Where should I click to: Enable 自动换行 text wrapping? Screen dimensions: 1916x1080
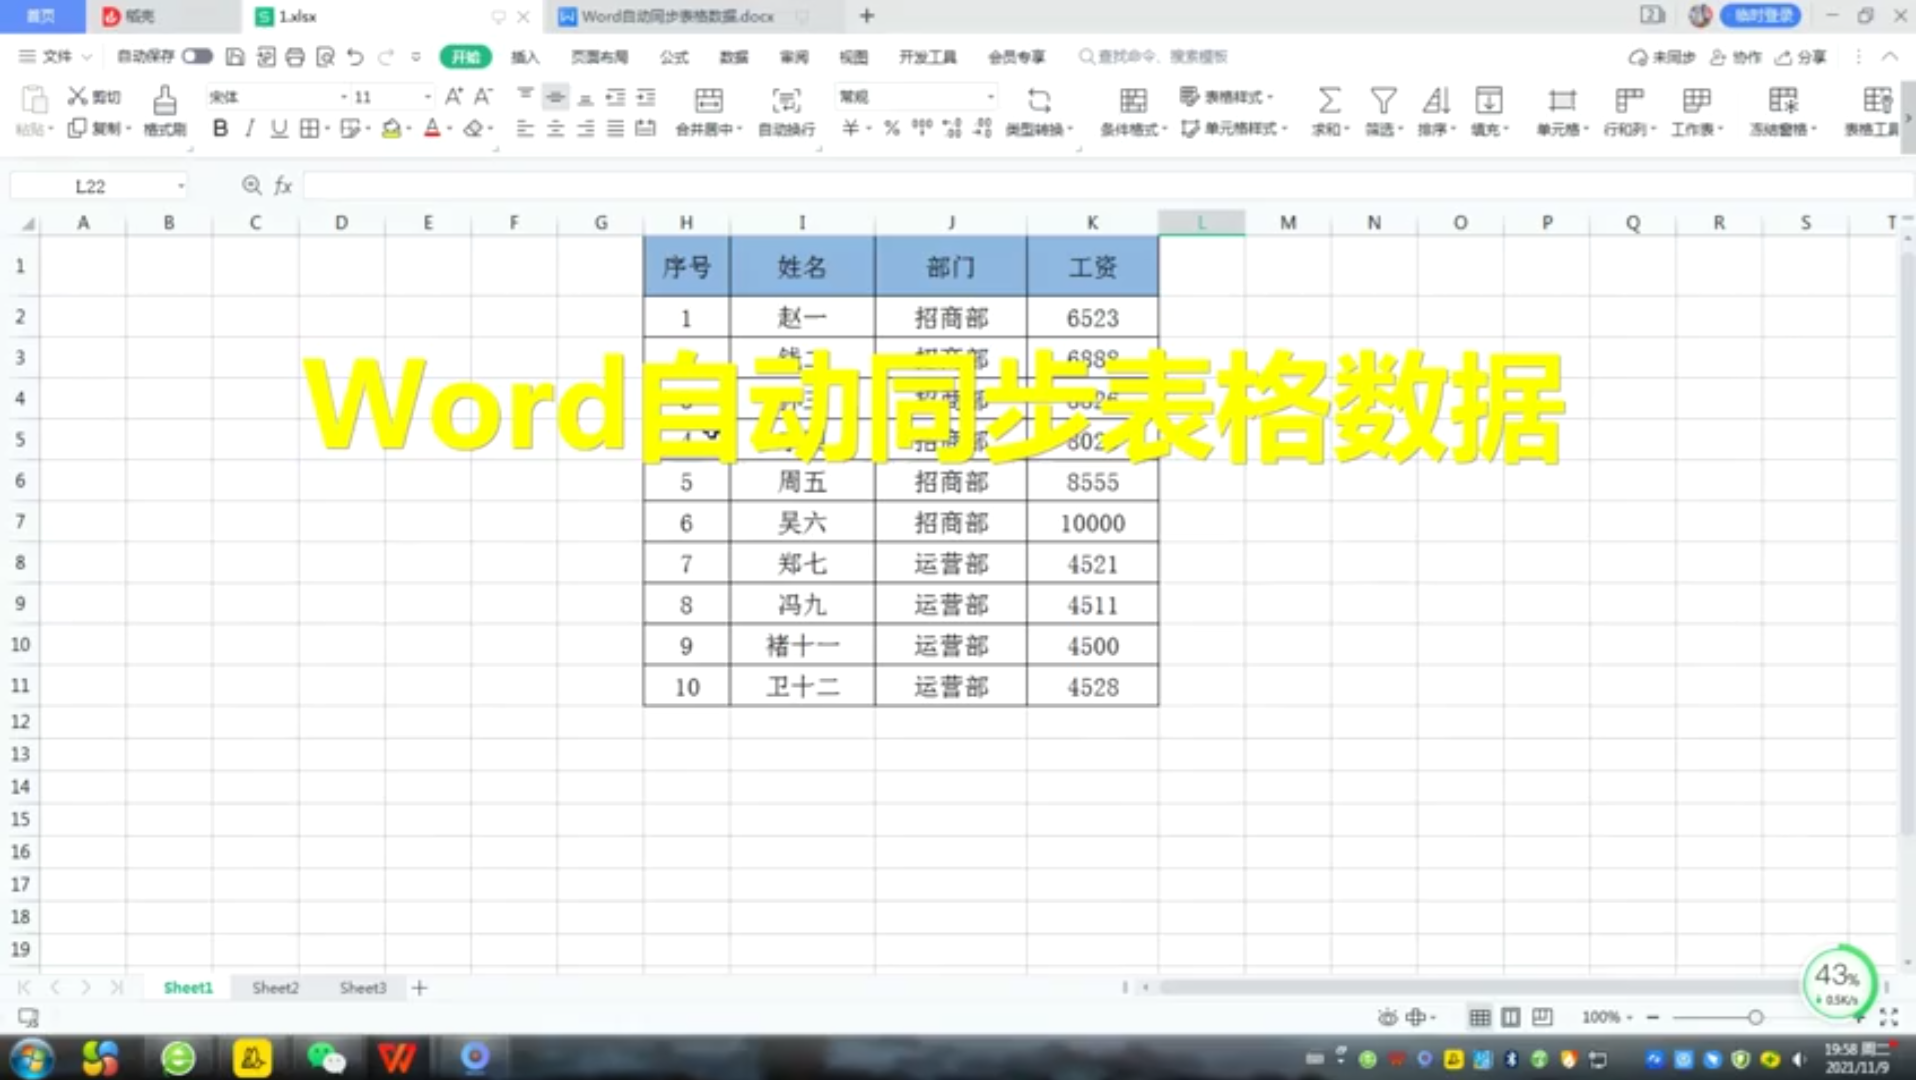tap(786, 110)
